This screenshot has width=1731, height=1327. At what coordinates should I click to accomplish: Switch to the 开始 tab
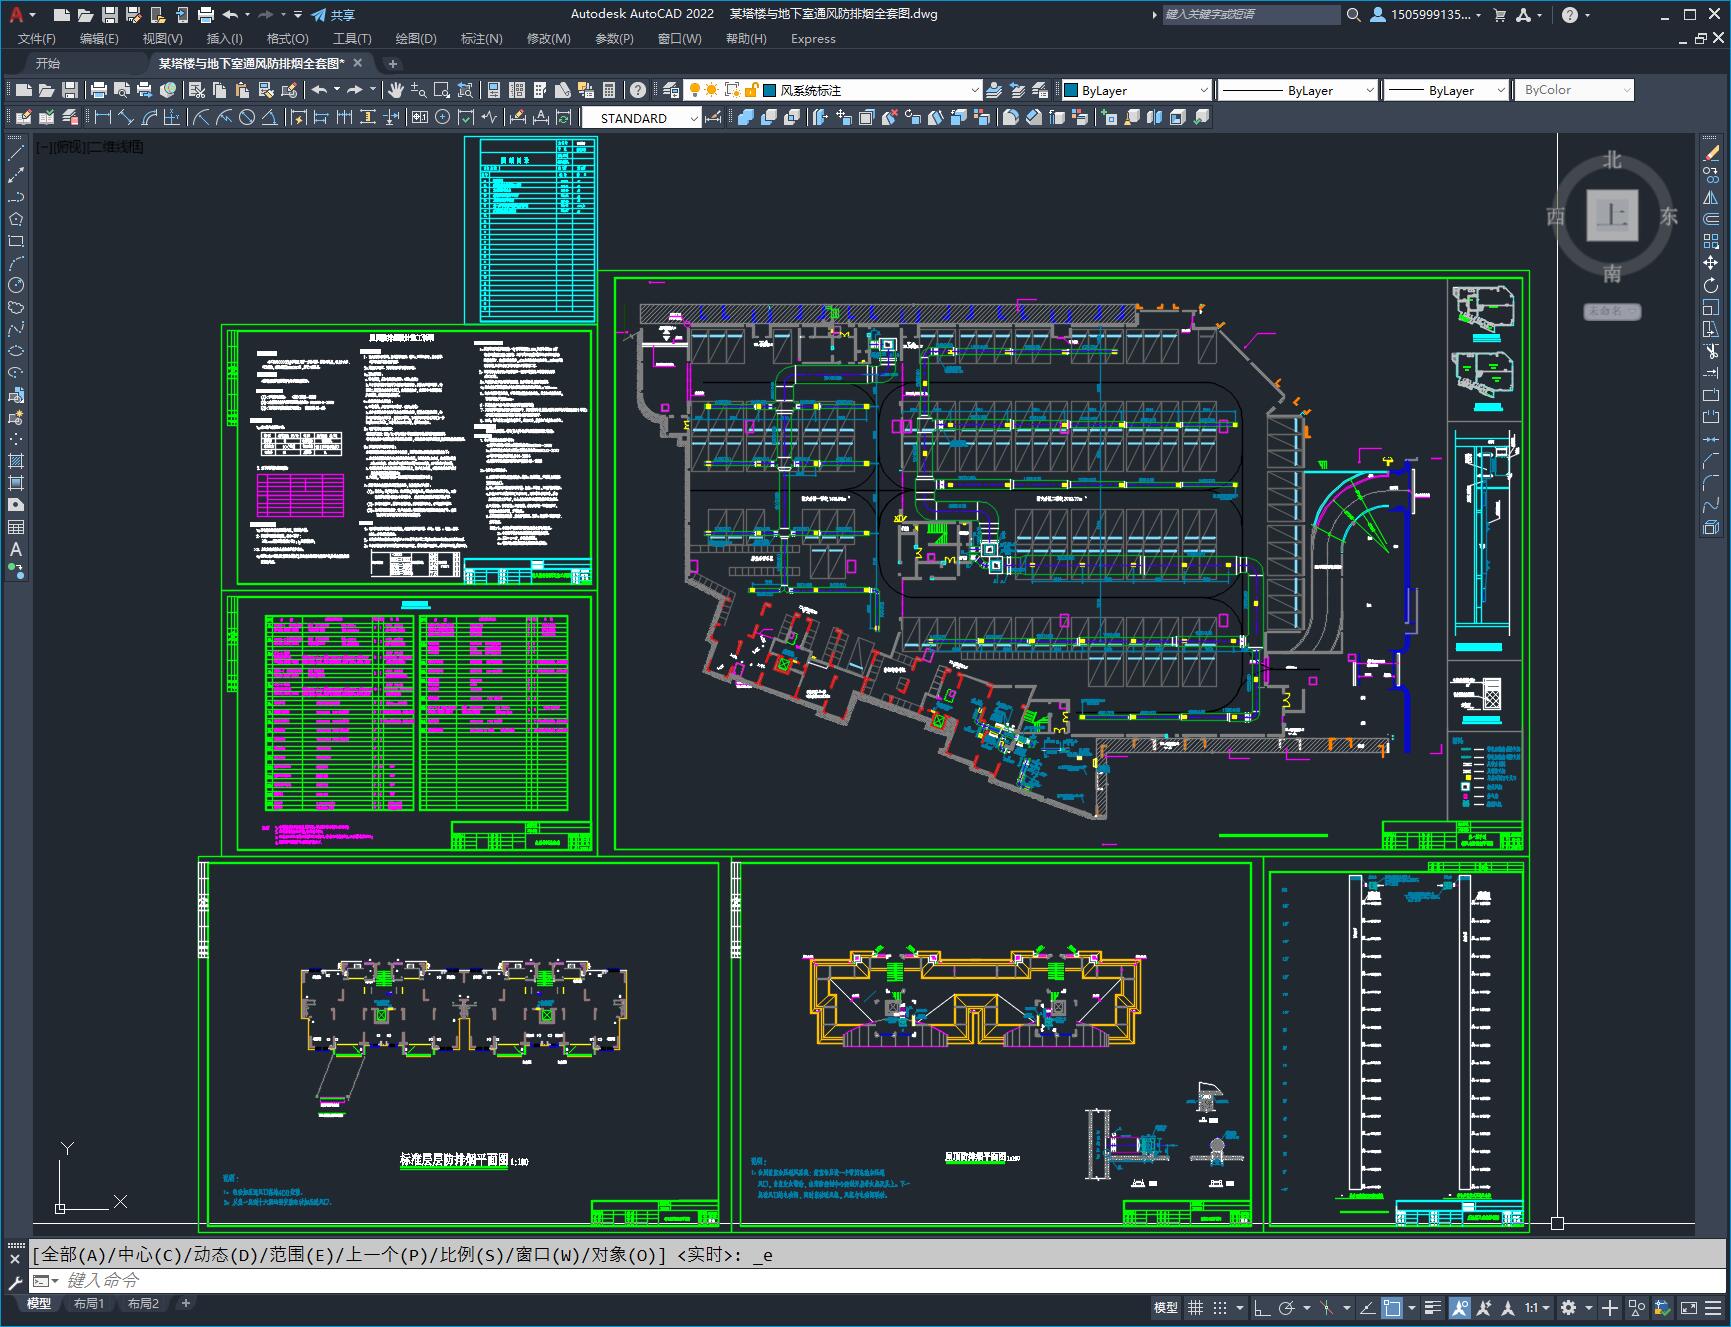coord(48,63)
